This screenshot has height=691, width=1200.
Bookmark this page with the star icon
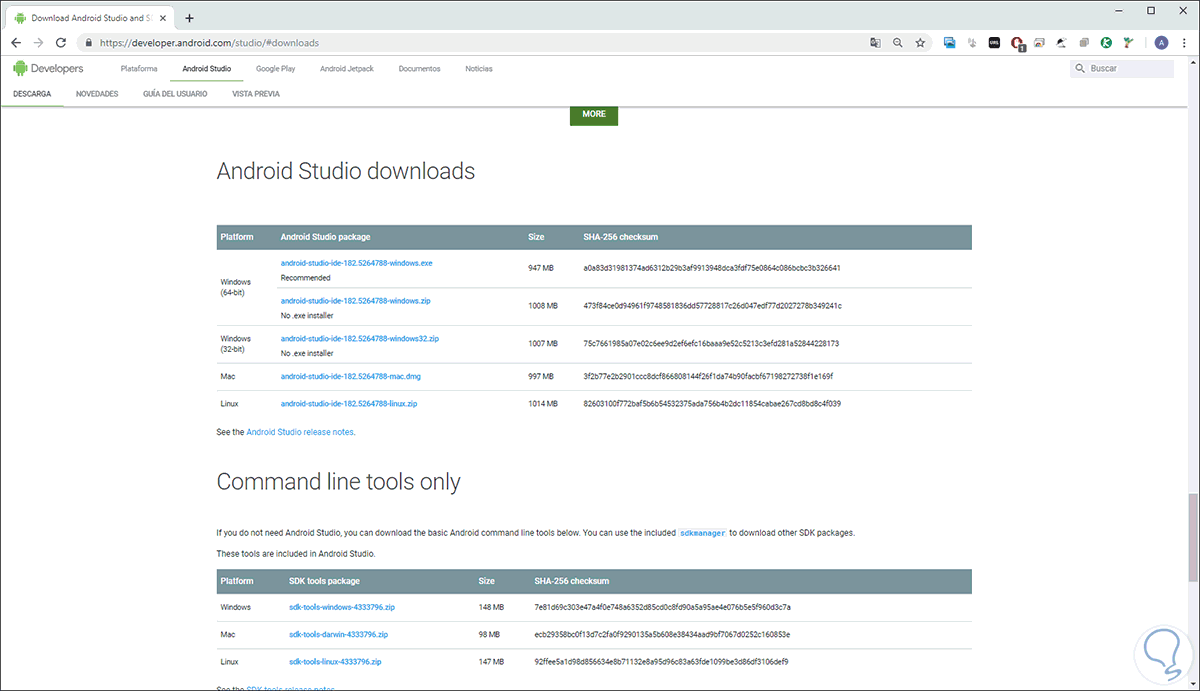coord(920,43)
